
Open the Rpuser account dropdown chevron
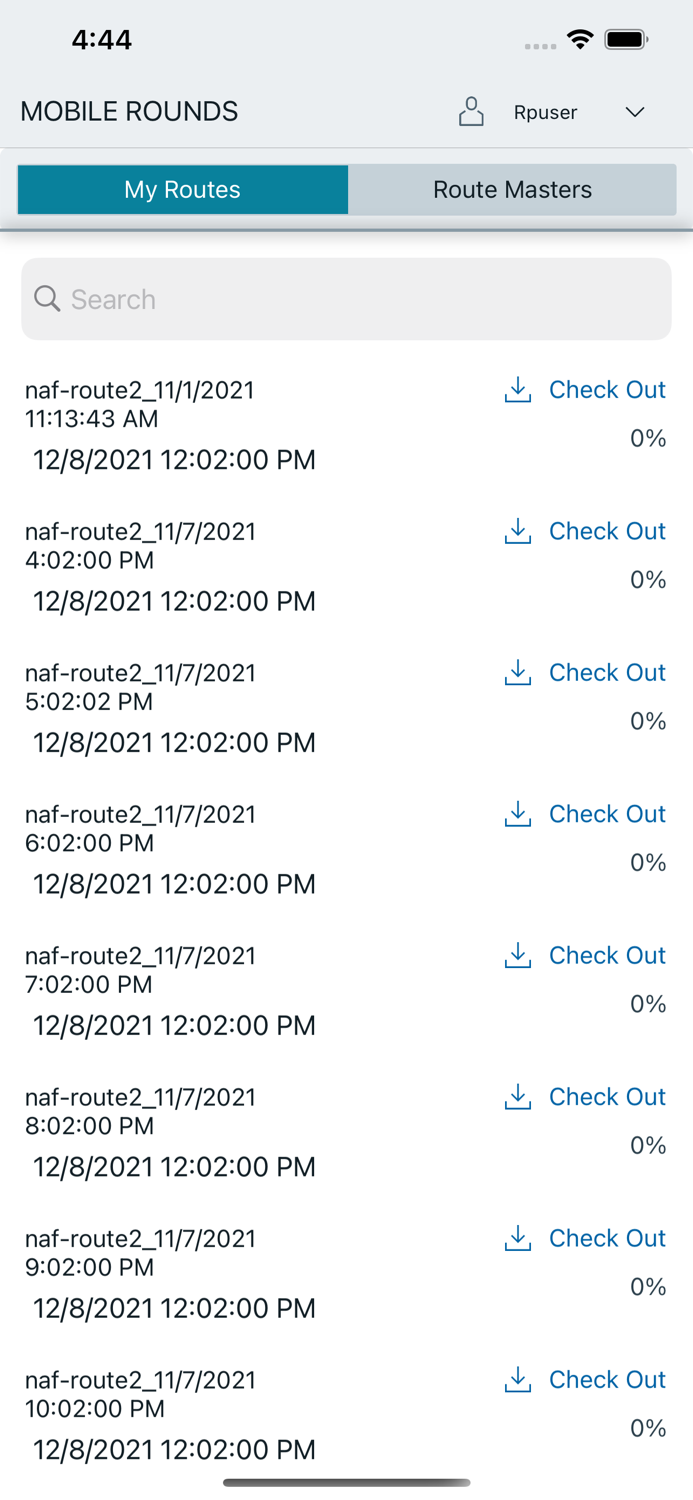pyautogui.click(x=635, y=112)
